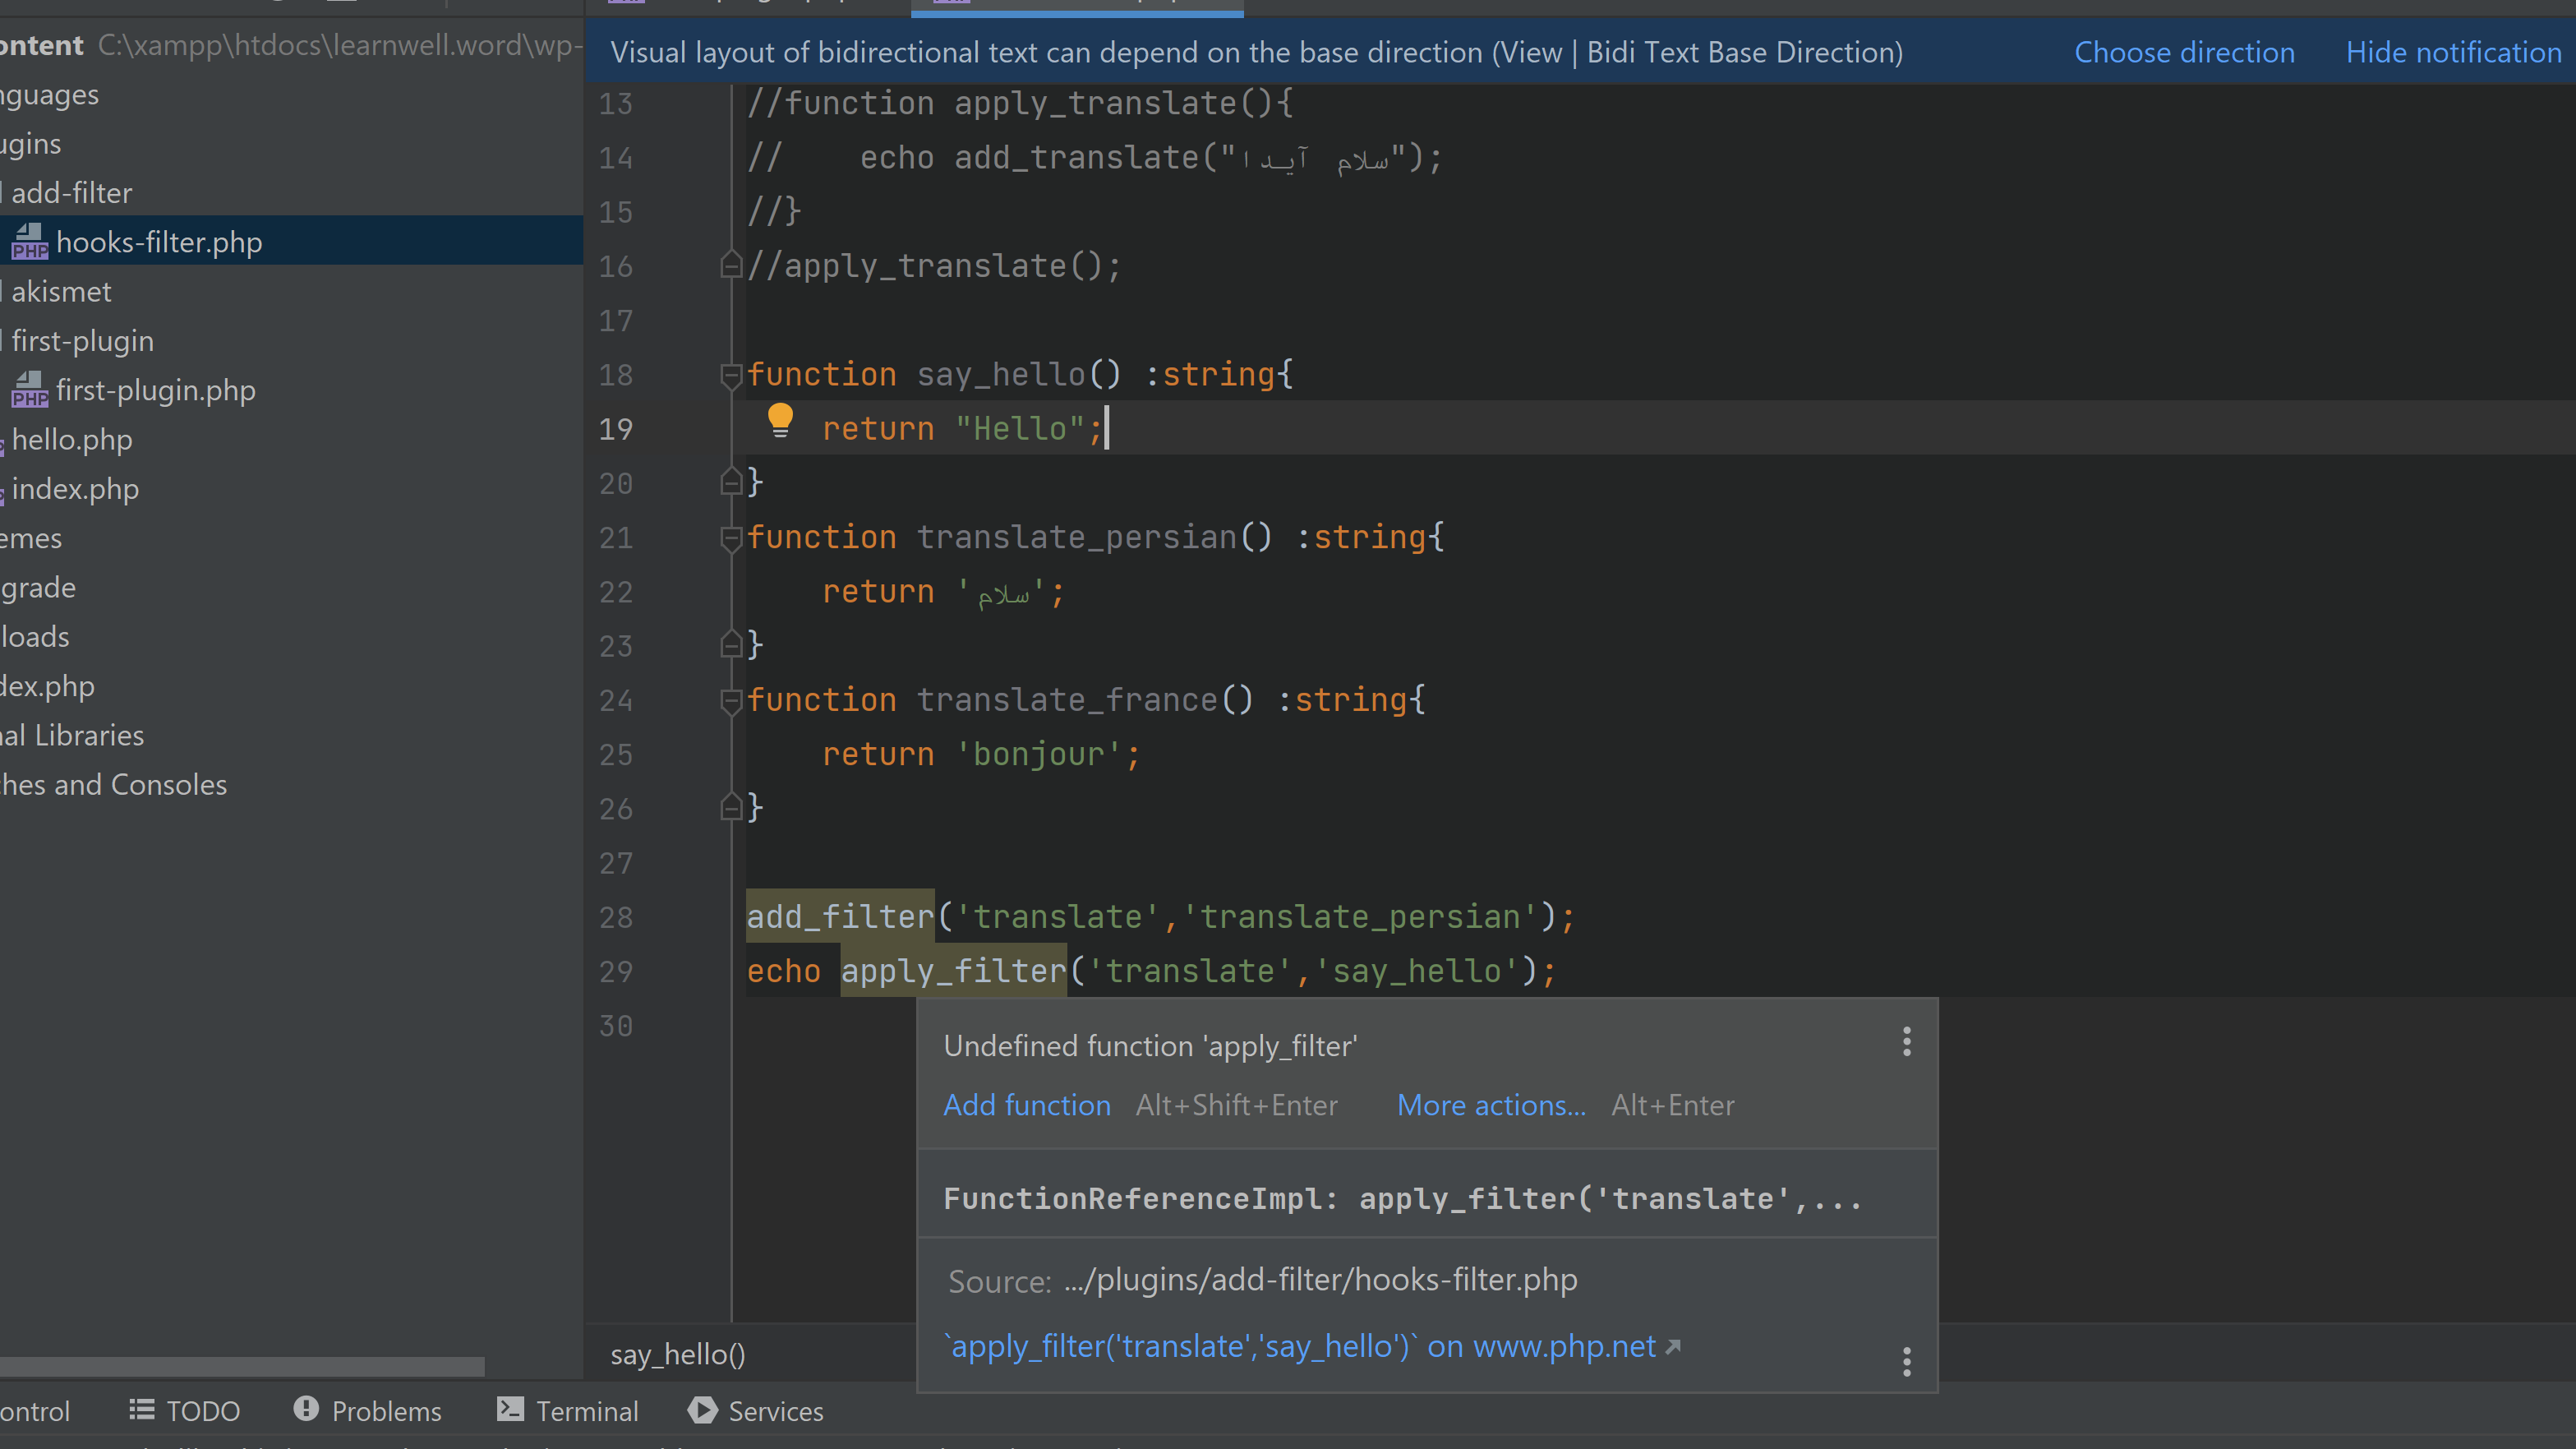Image resolution: width=2576 pixels, height=1449 pixels.
Task: Click the Problems warning icon
Action: 306,1410
